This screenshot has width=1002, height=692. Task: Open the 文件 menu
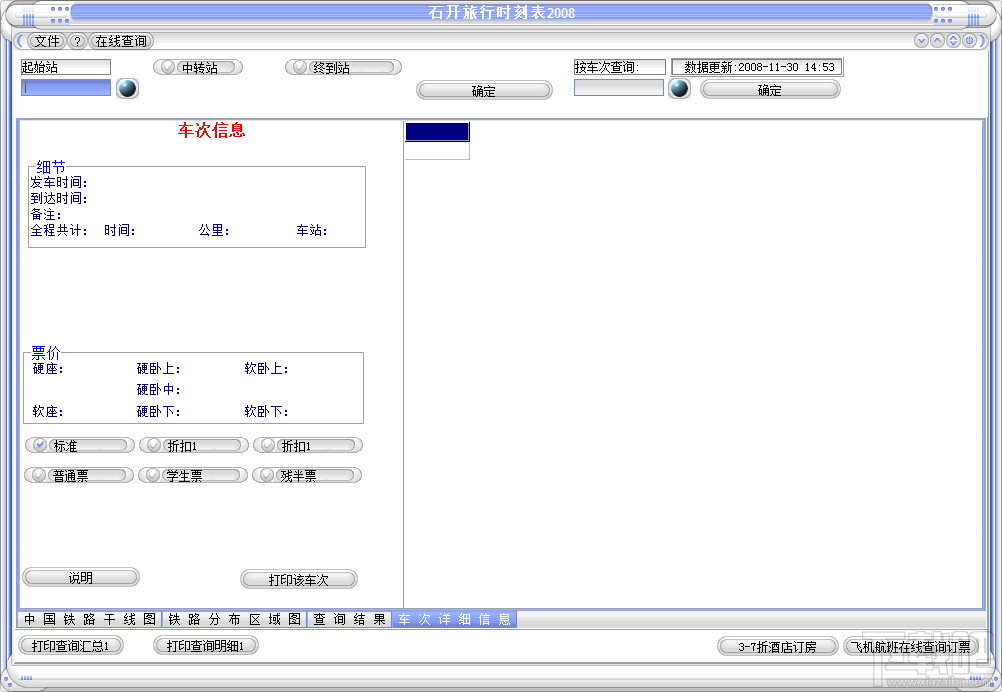tap(47, 42)
